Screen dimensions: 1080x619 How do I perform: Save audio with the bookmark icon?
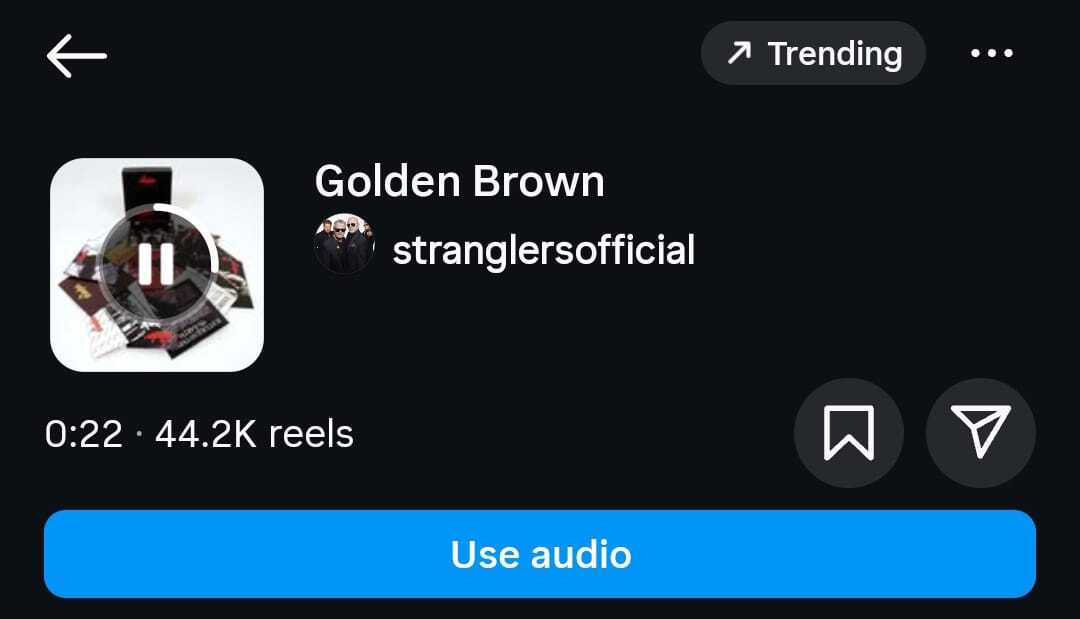tap(849, 433)
